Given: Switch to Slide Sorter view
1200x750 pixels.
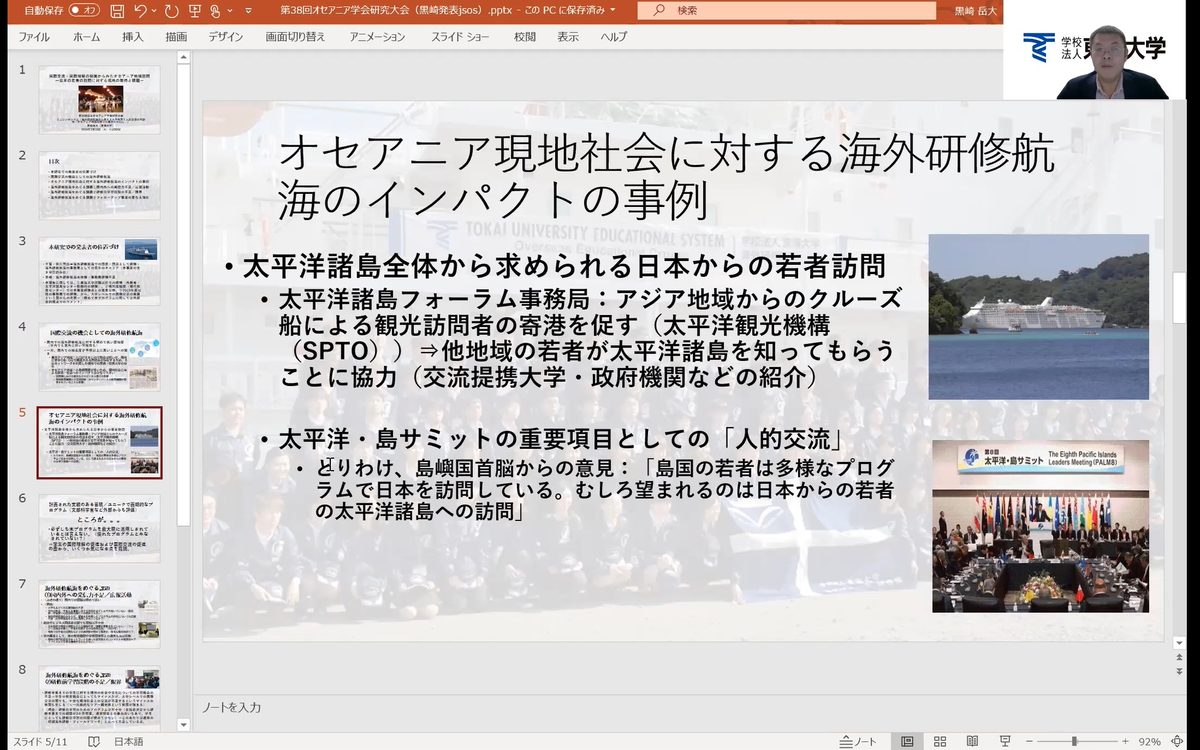Looking at the screenshot, I should coord(940,741).
